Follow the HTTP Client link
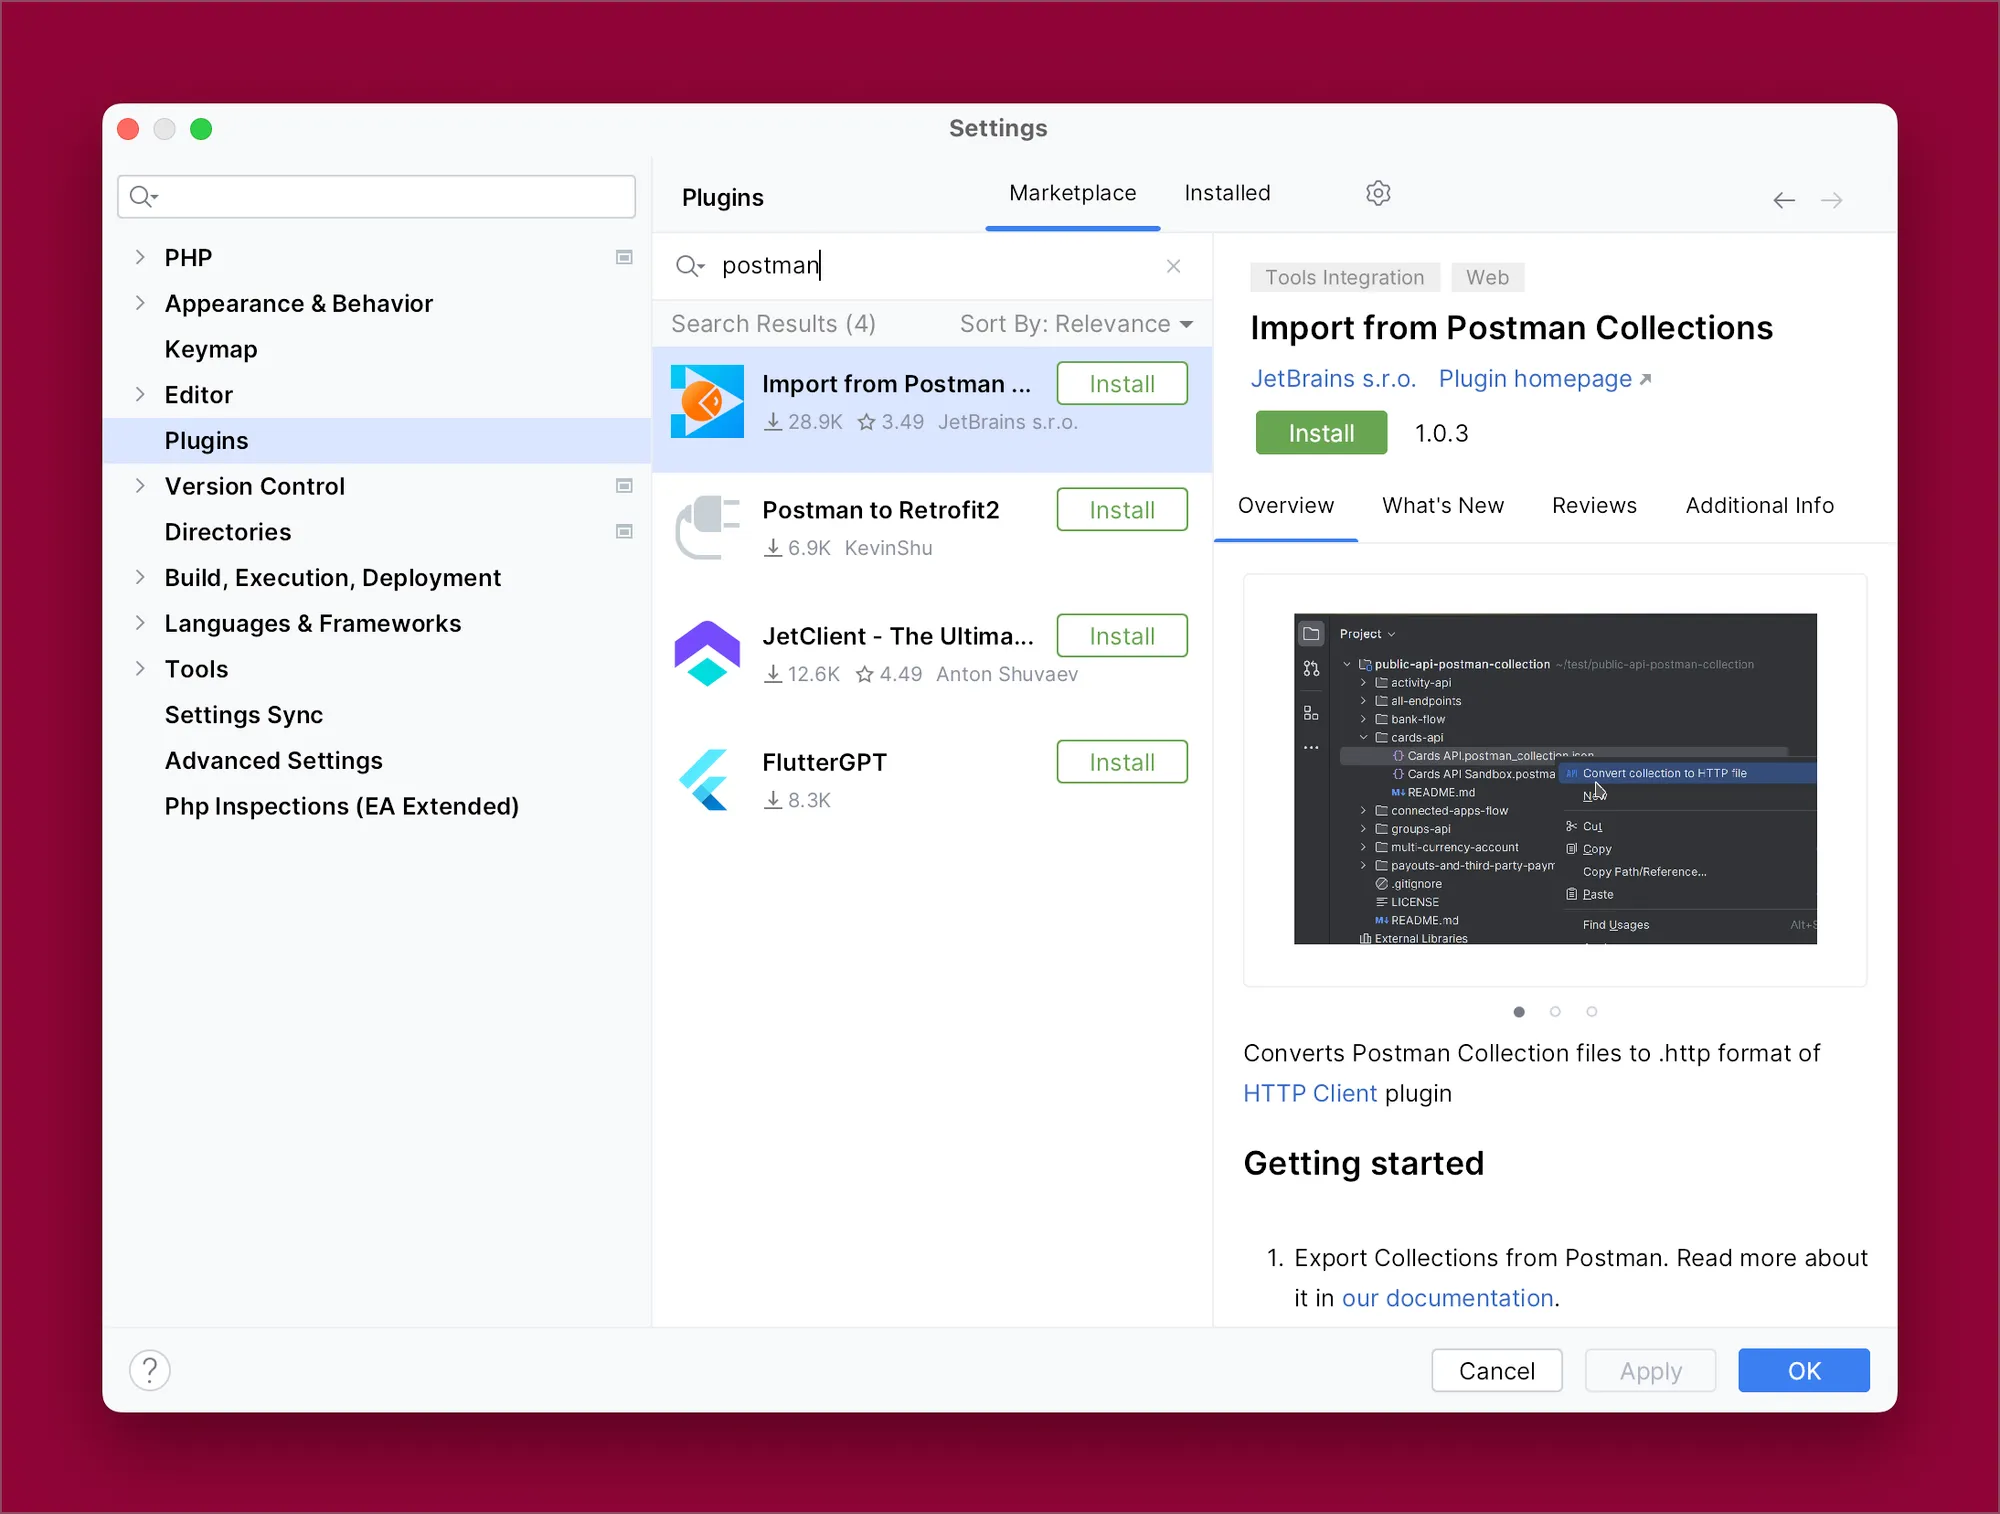The image size is (2000, 1514). [x=1310, y=1093]
